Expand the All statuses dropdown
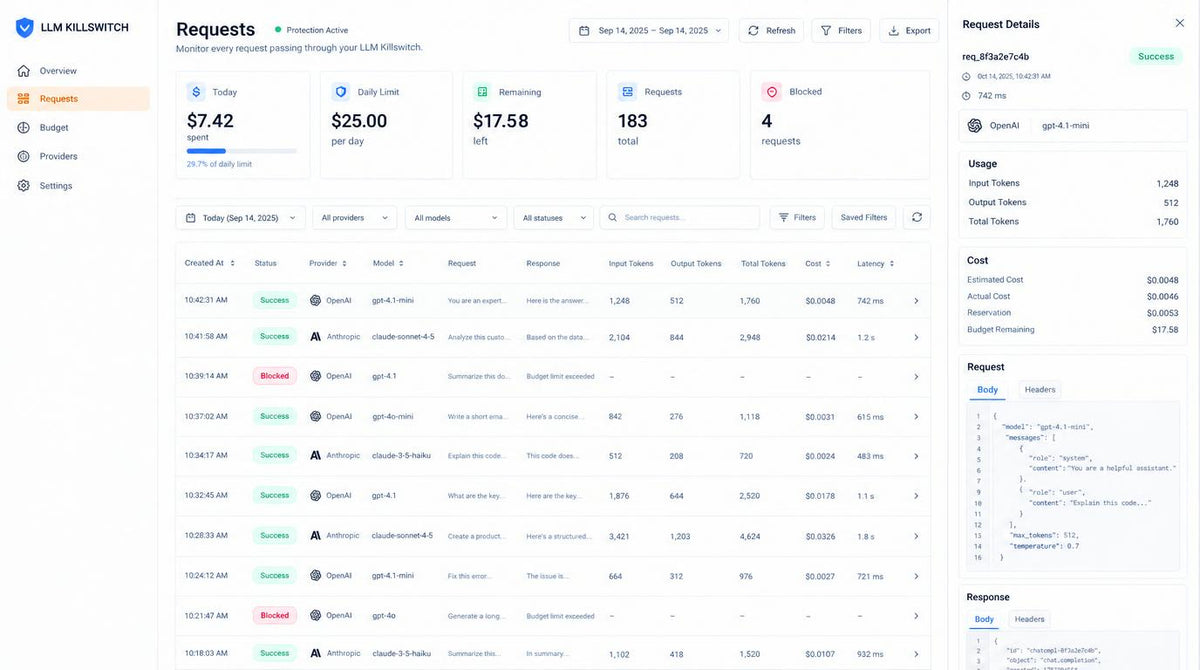Viewport: 1200px width, 670px height. [x=554, y=218]
